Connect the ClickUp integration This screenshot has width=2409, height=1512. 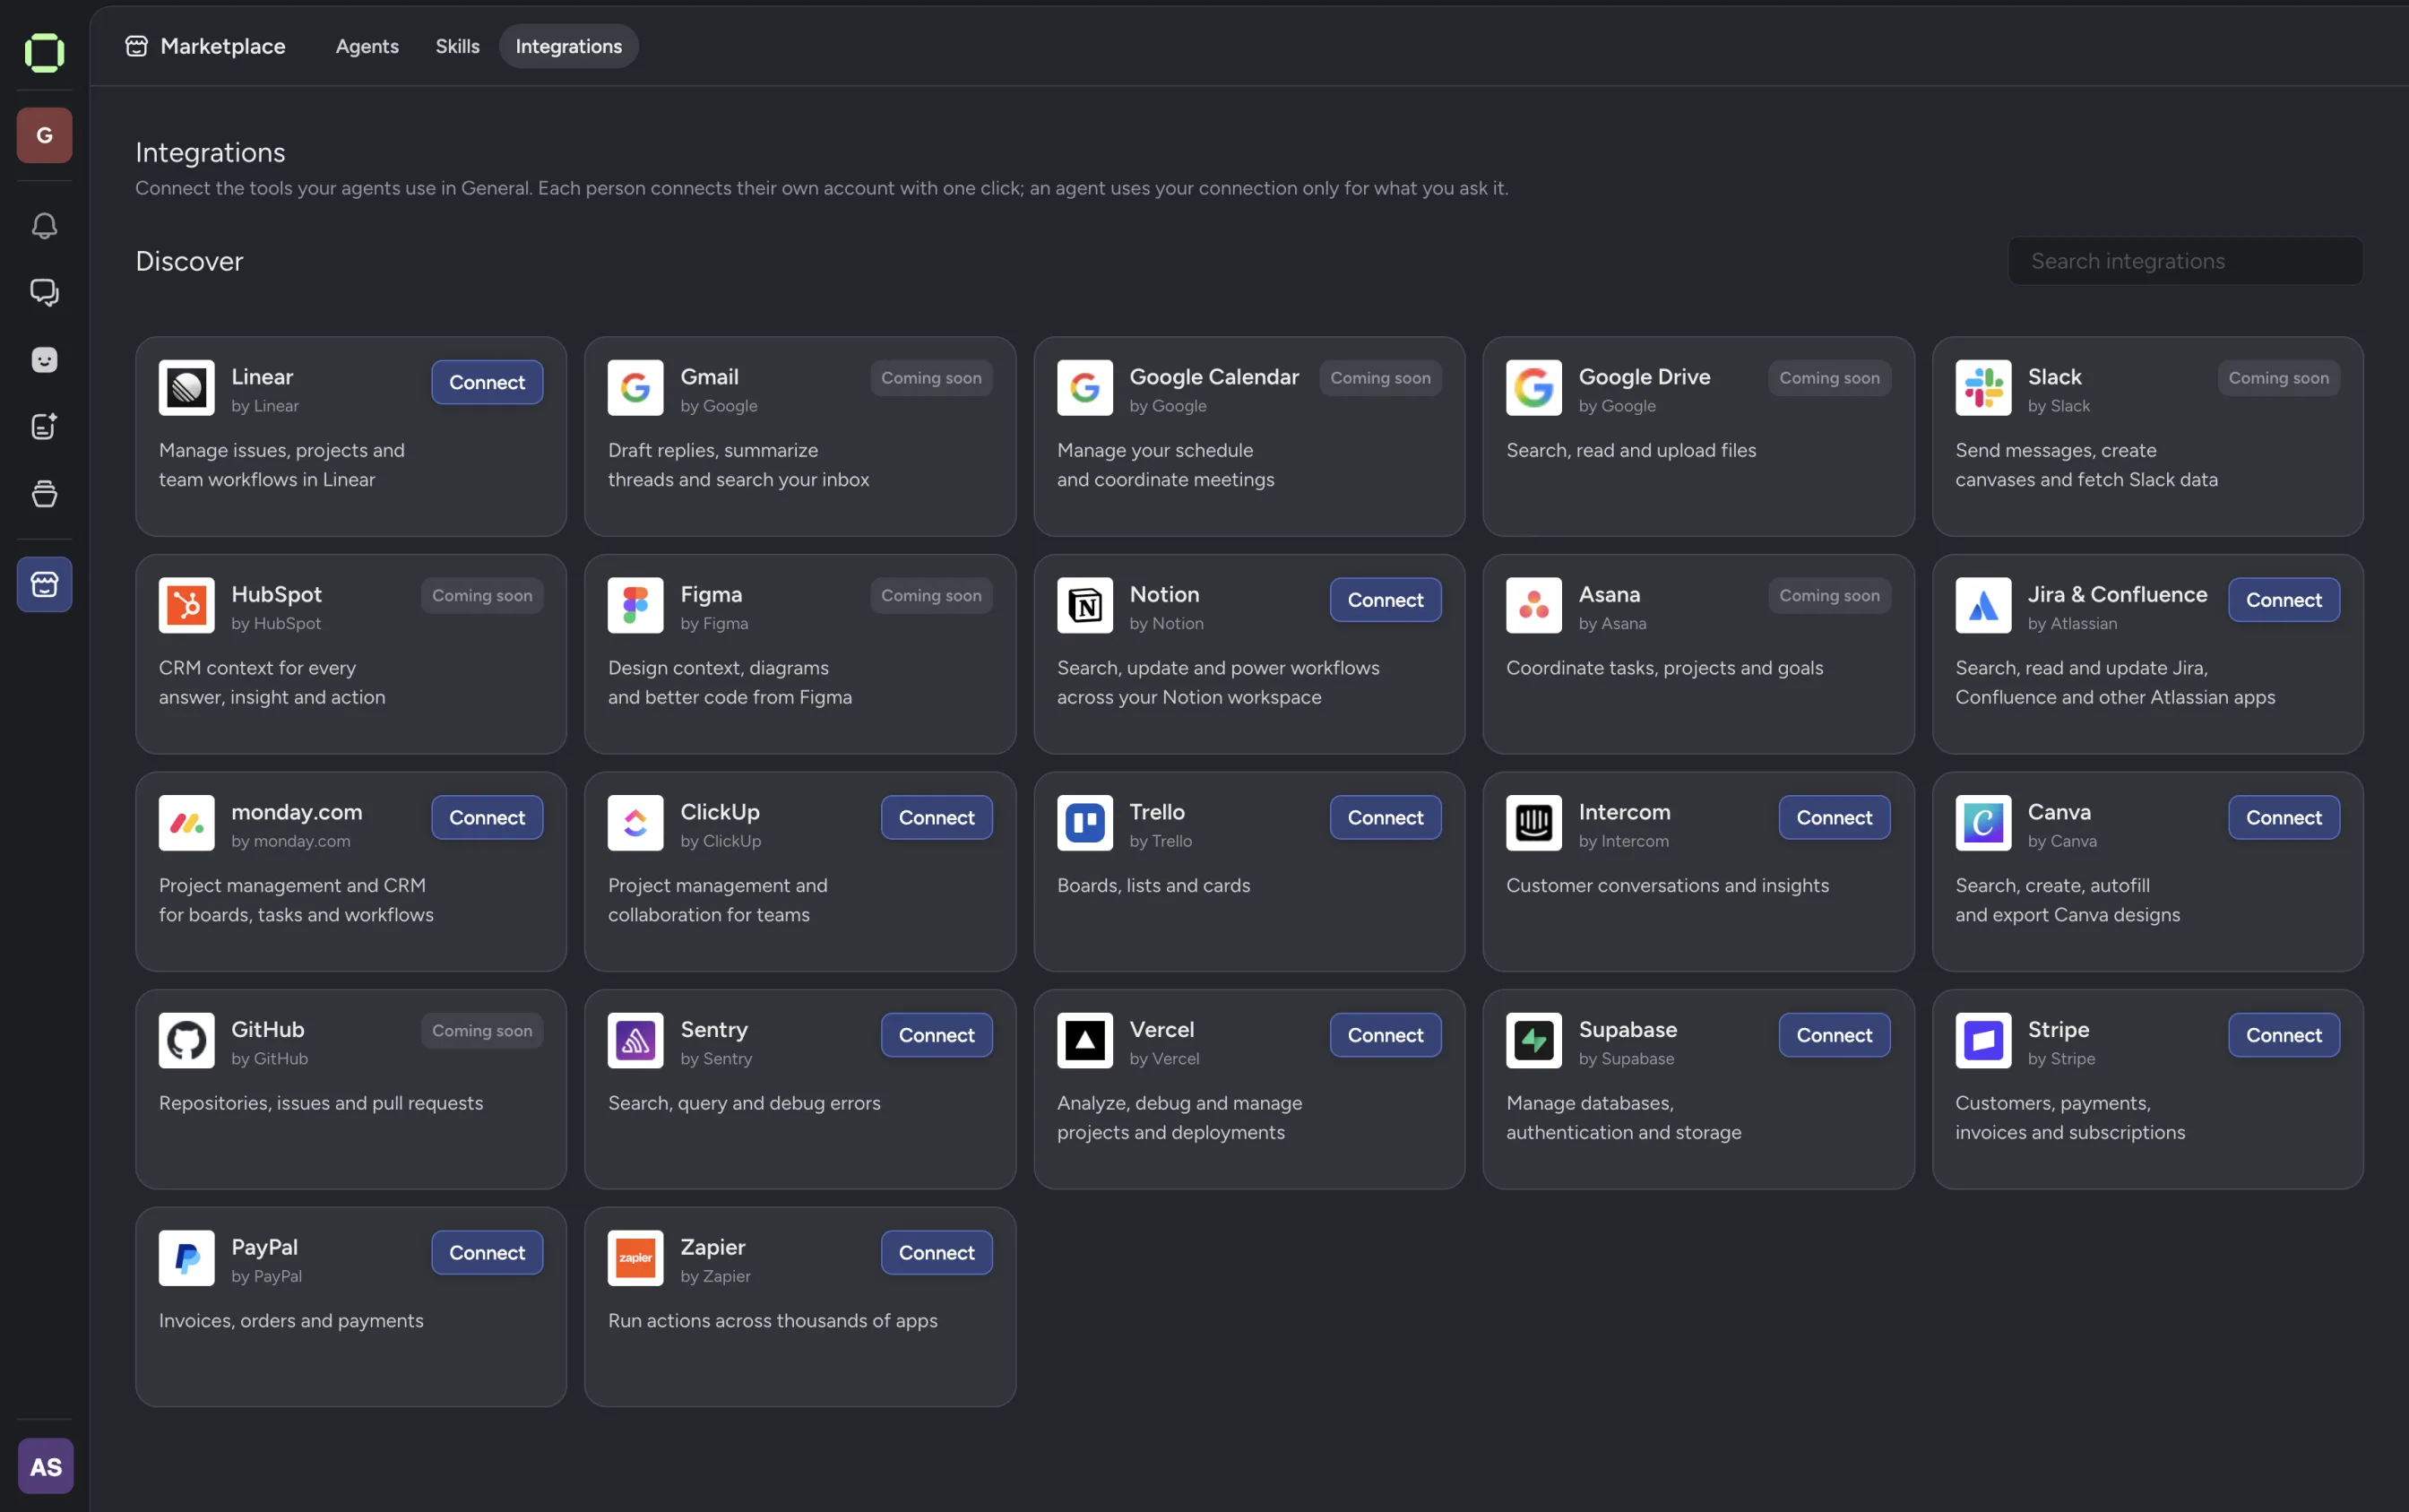point(936,817)
